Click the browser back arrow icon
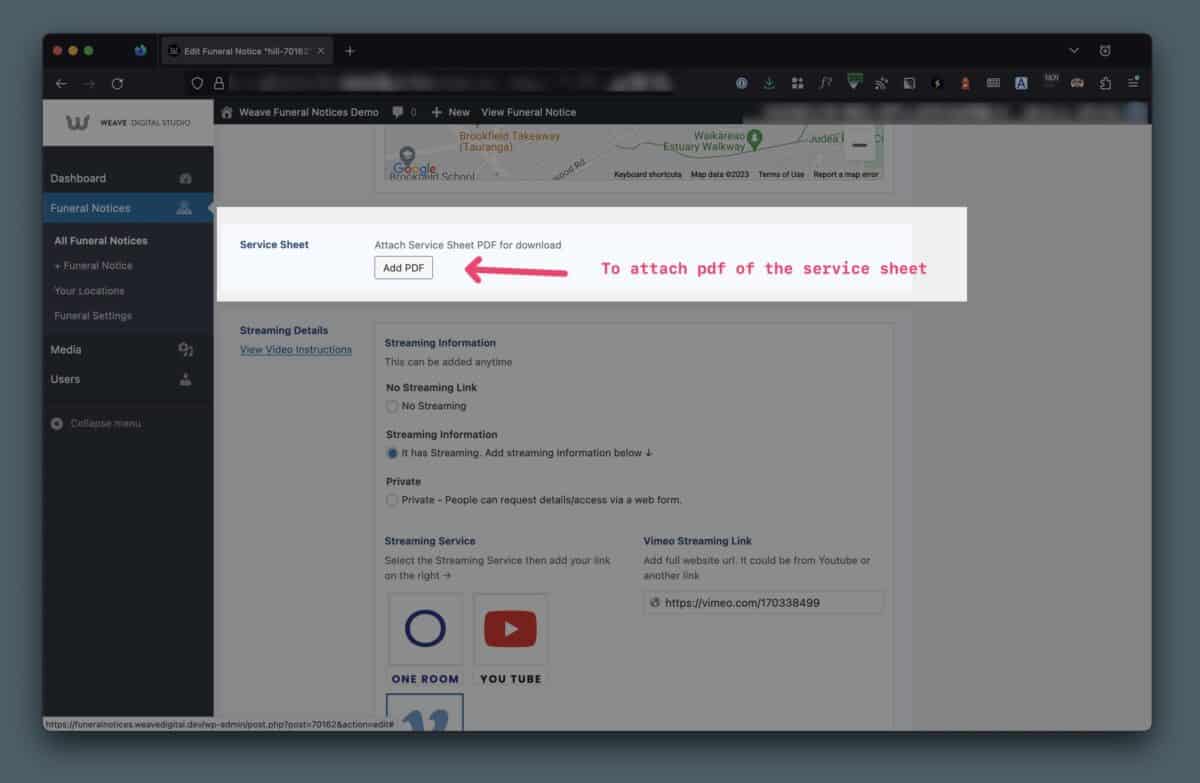1200x783 pixels. (x=61, y=84)
